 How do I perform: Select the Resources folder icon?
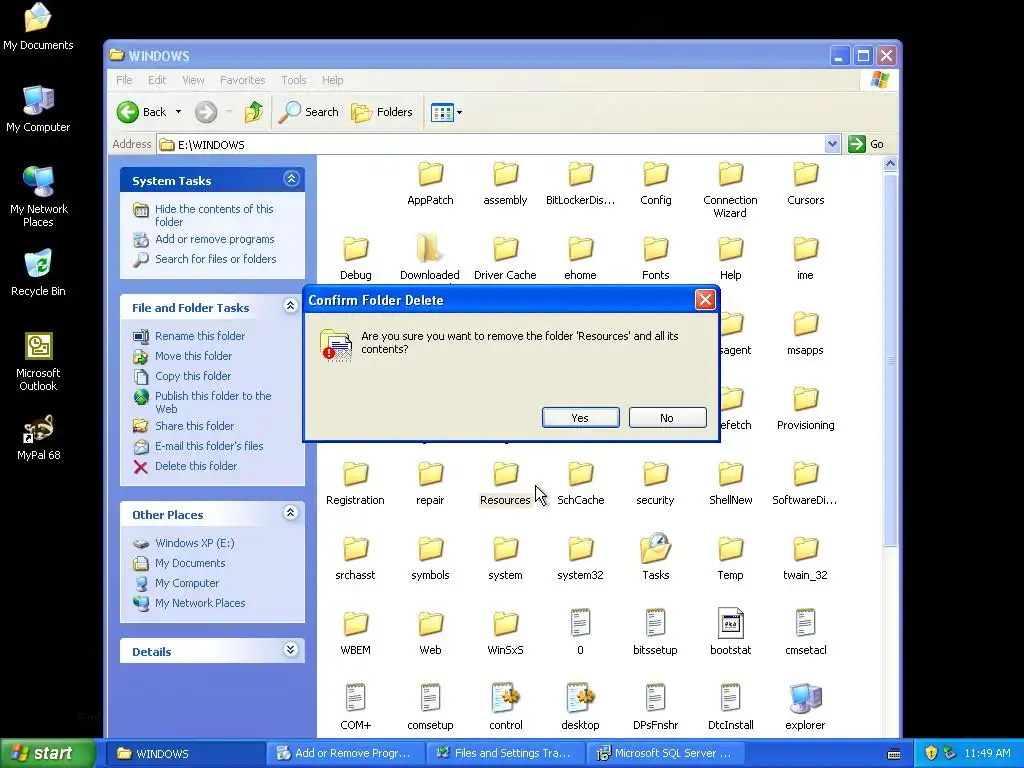coord(505,474)
